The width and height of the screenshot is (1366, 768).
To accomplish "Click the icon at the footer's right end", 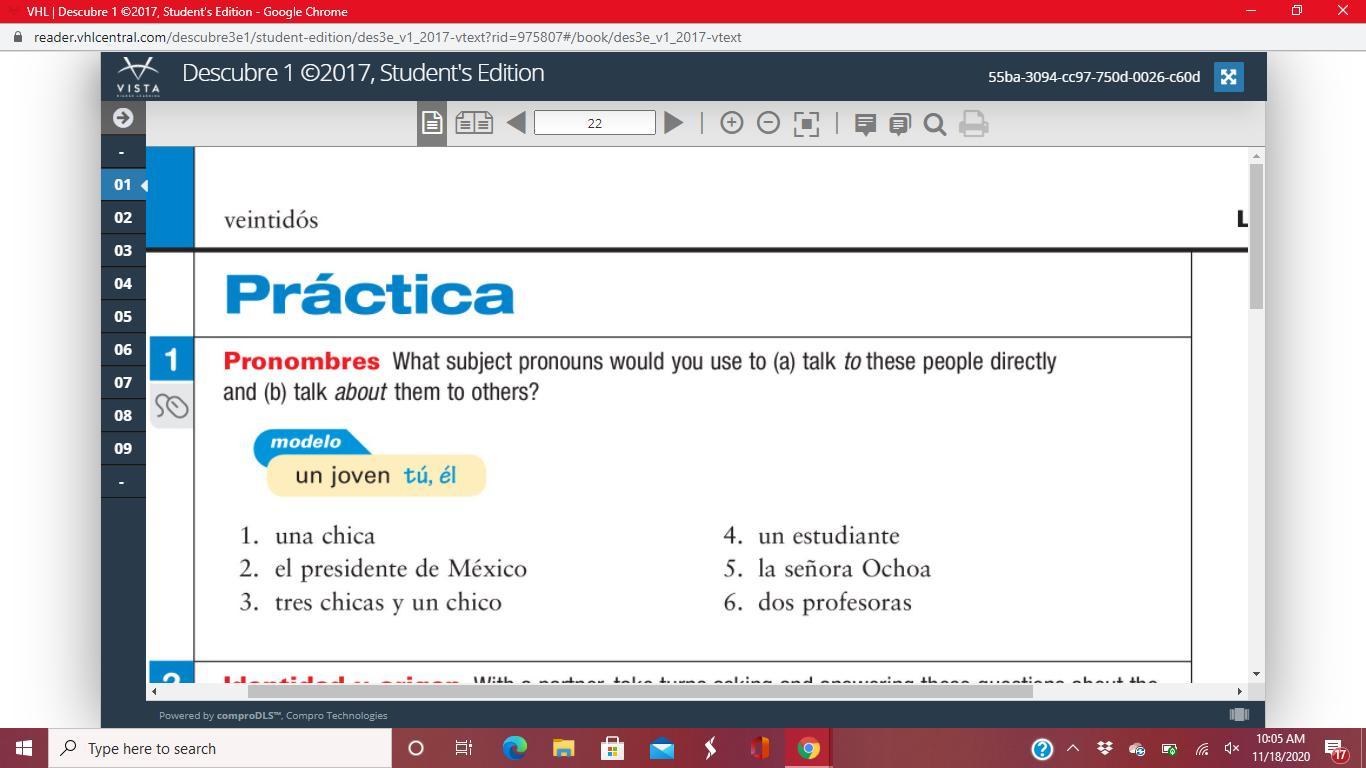I will [x=1239, y=714].
